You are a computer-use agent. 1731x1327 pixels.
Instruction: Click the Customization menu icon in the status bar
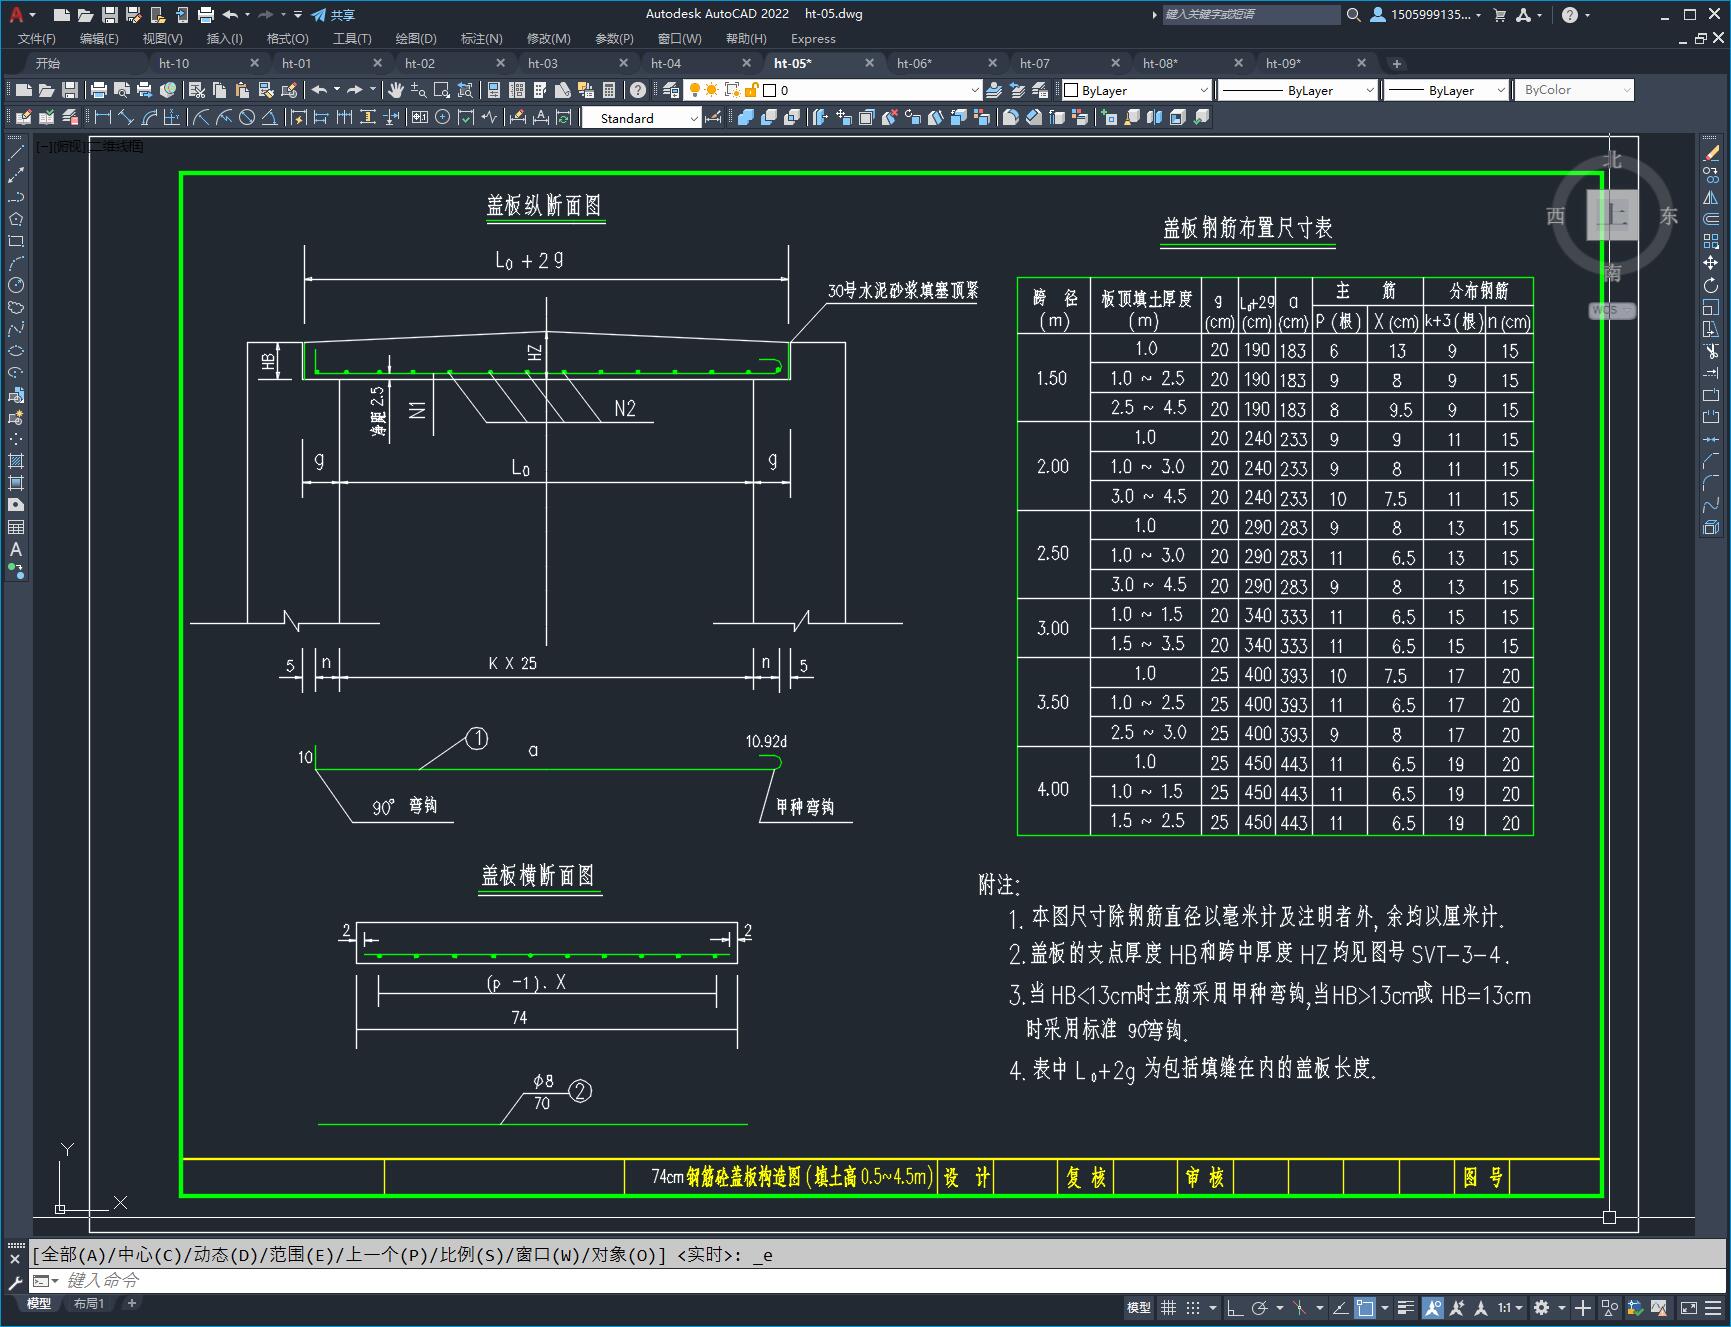pos(1713,1307)
